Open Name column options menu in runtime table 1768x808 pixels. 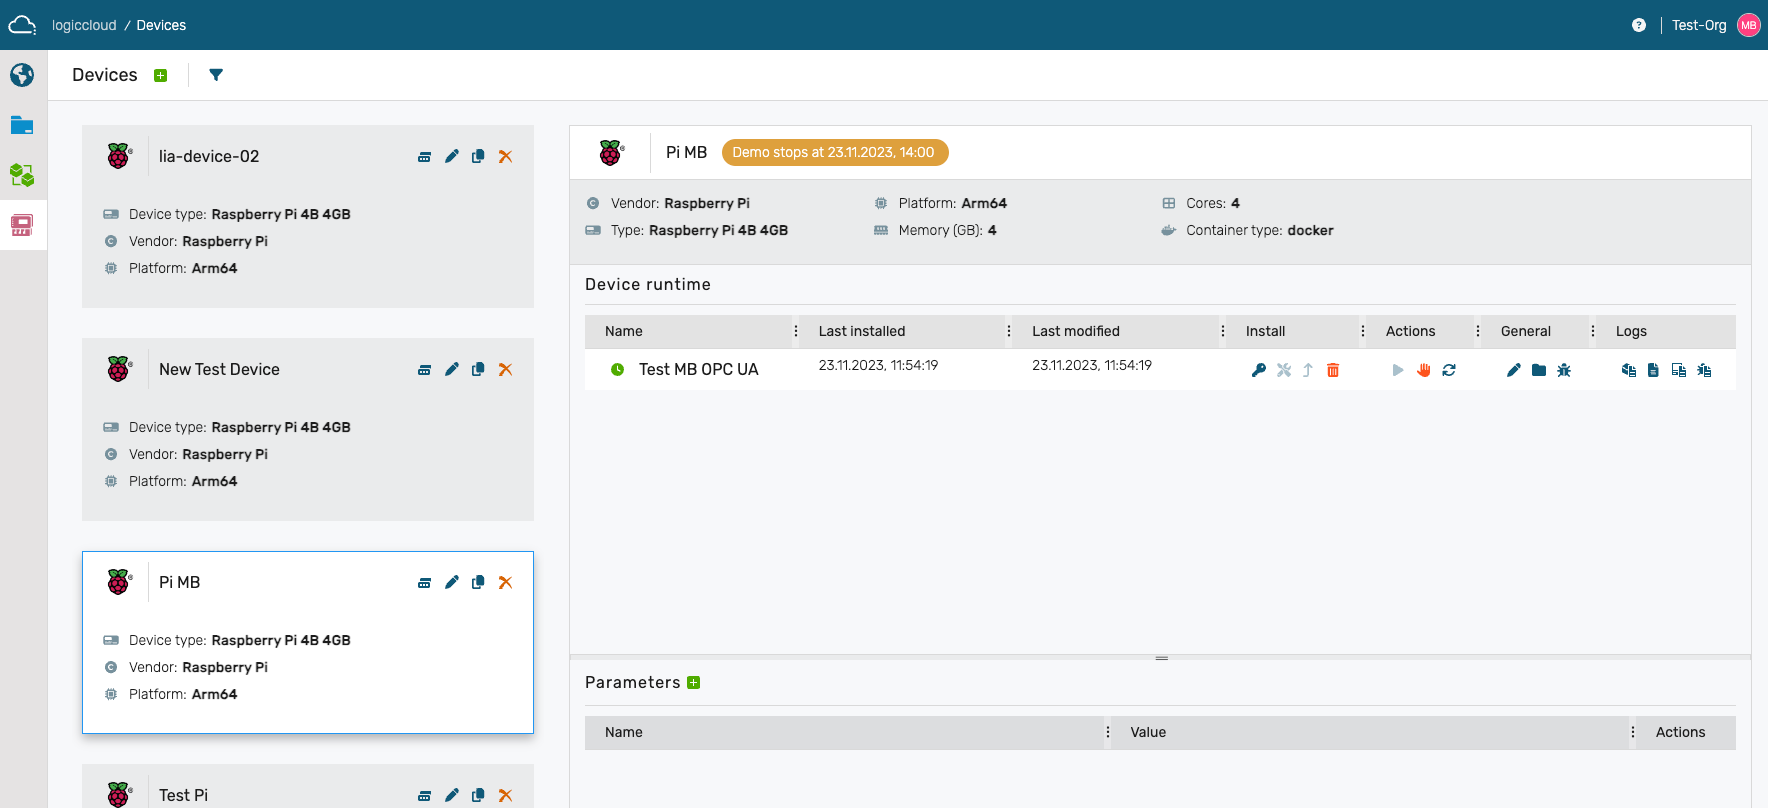(796, 332)
